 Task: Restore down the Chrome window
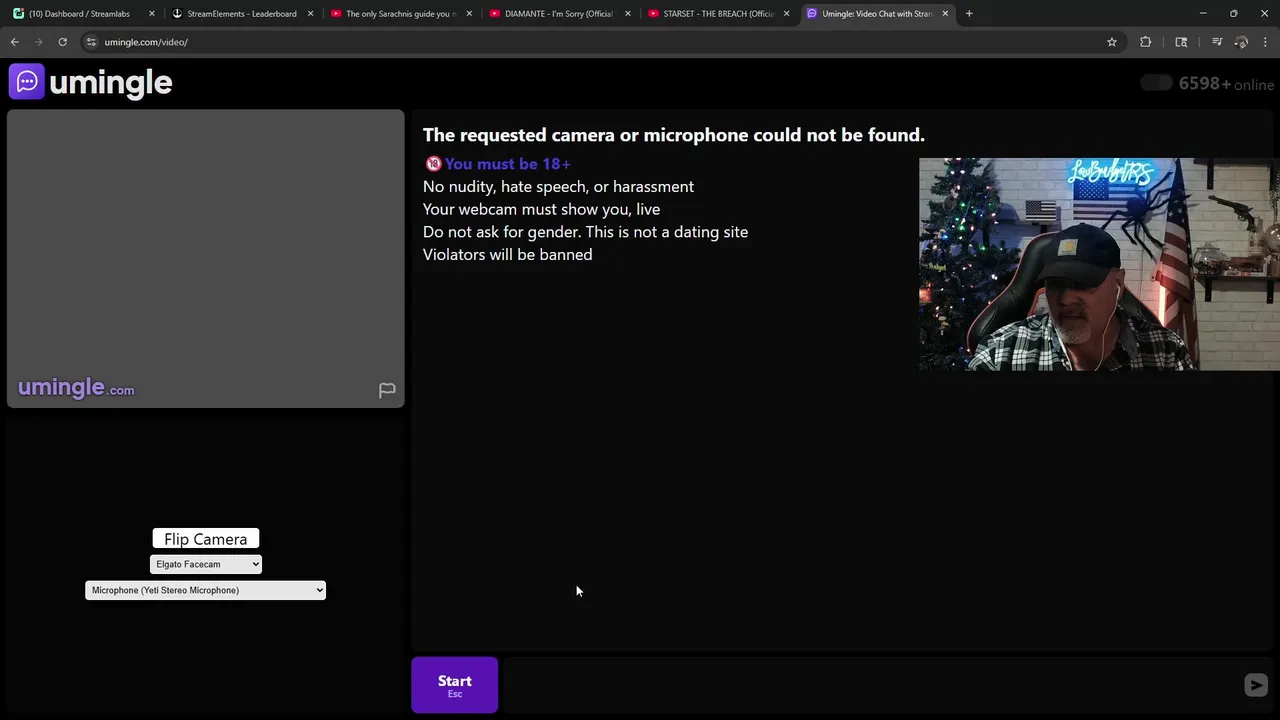[1234, 14]
